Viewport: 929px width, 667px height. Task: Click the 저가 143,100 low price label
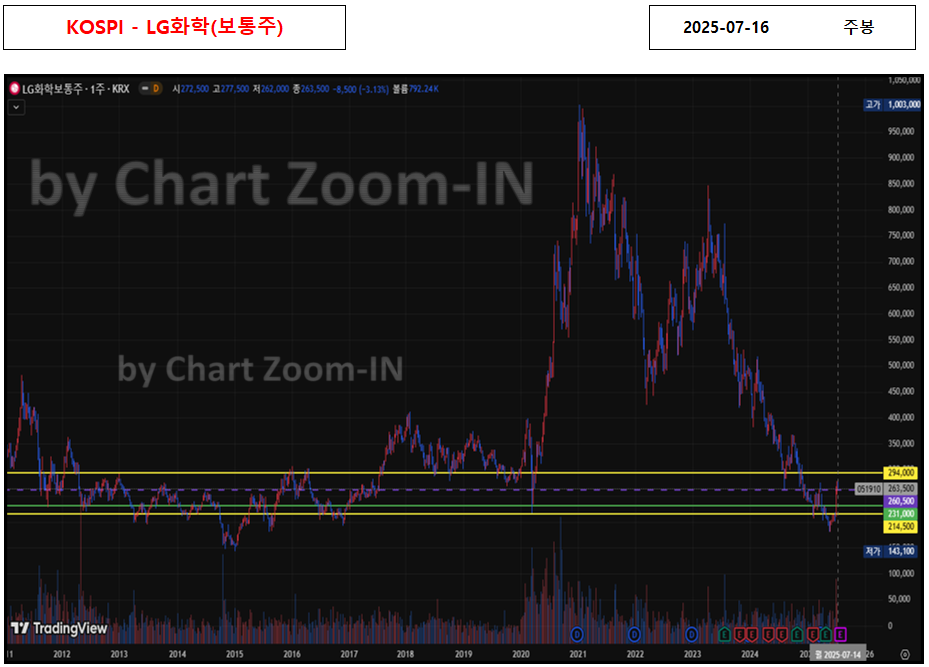890,551
